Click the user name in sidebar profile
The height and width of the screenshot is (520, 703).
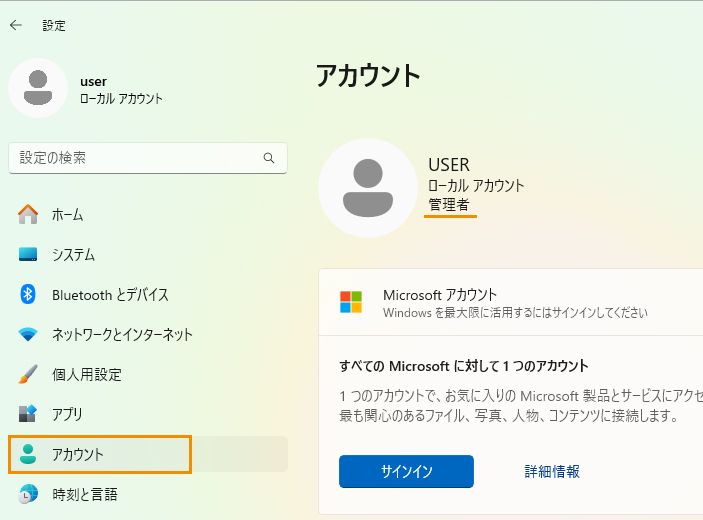tap(93, 82)
